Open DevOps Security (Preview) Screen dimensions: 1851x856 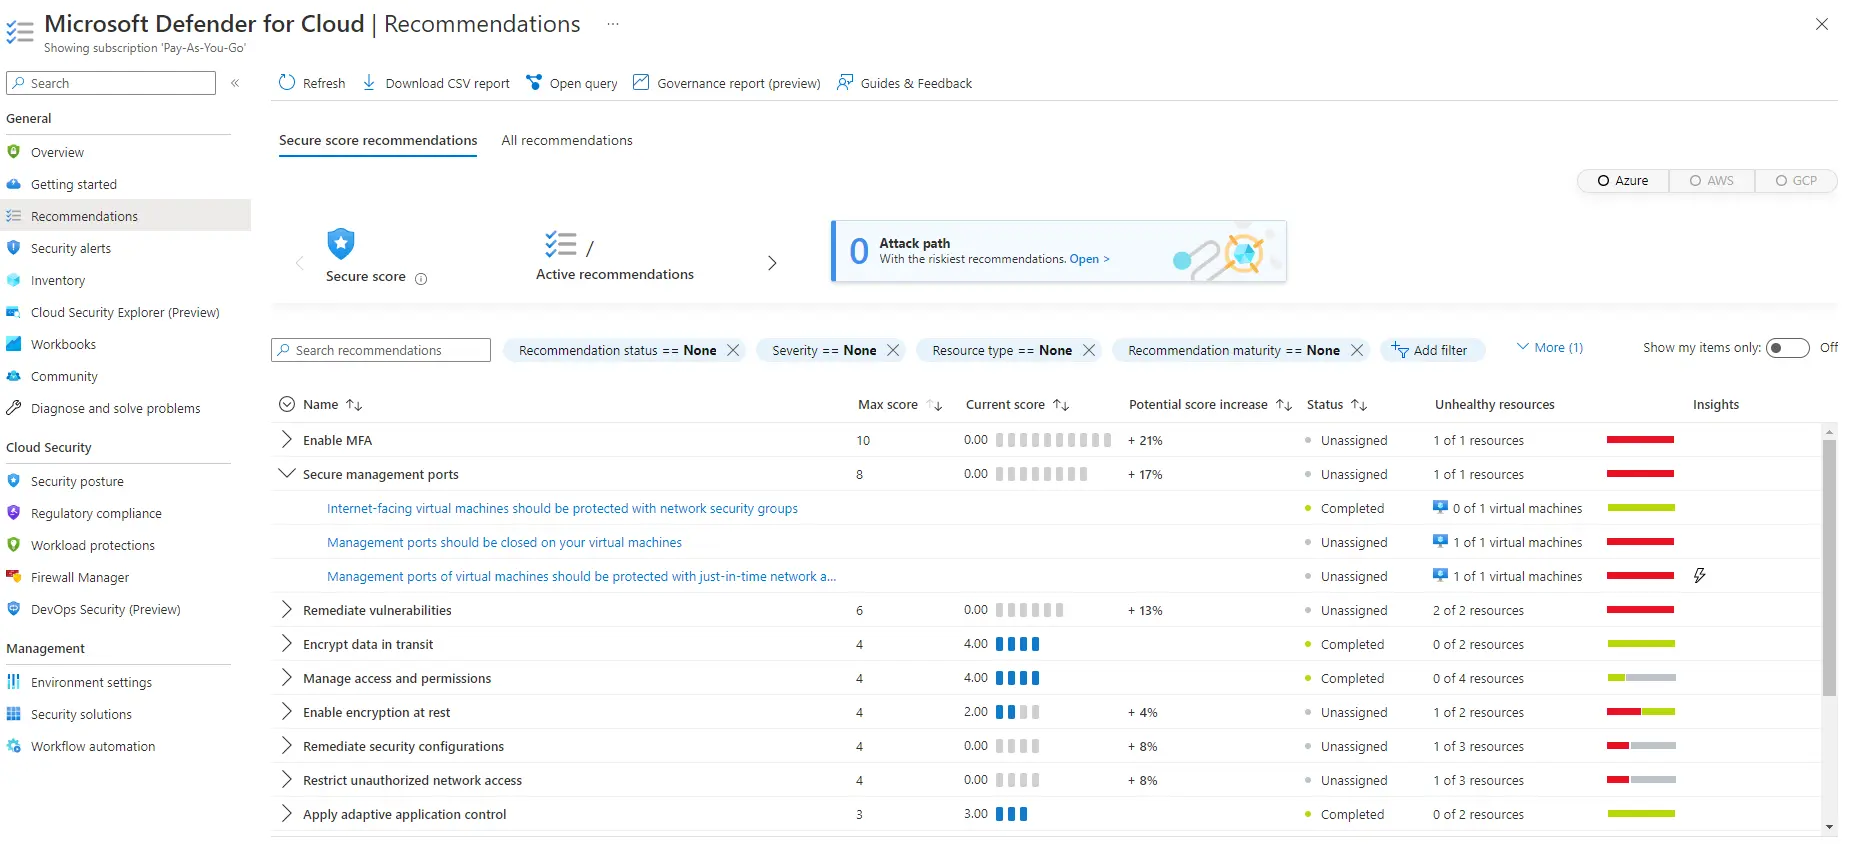[x=105, y=609]
